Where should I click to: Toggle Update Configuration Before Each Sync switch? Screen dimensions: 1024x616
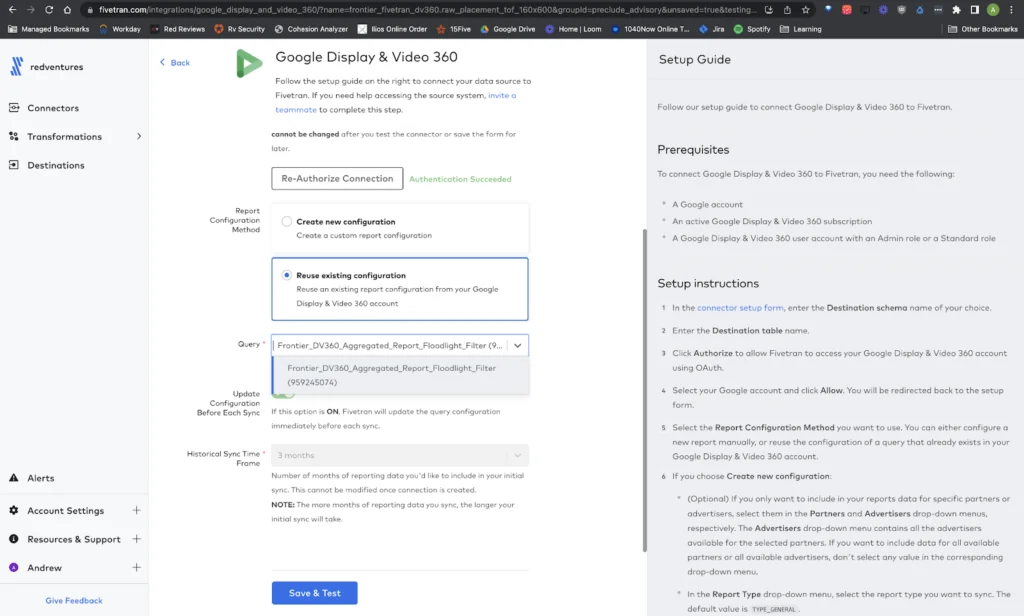pos(284,394)
